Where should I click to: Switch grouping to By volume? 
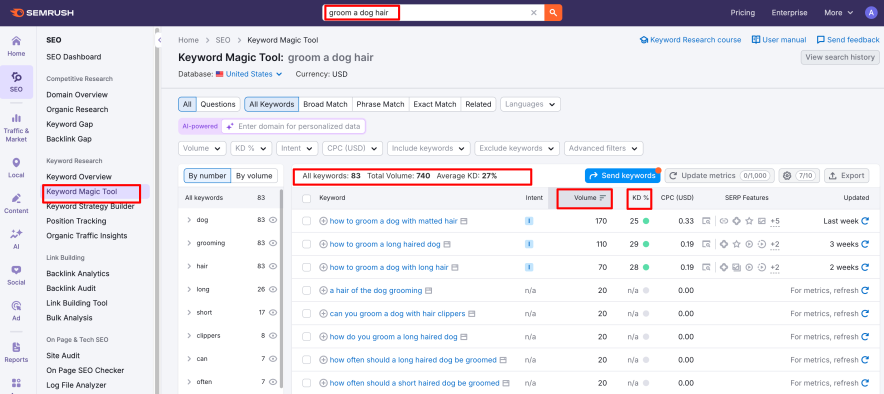[254, 176]
